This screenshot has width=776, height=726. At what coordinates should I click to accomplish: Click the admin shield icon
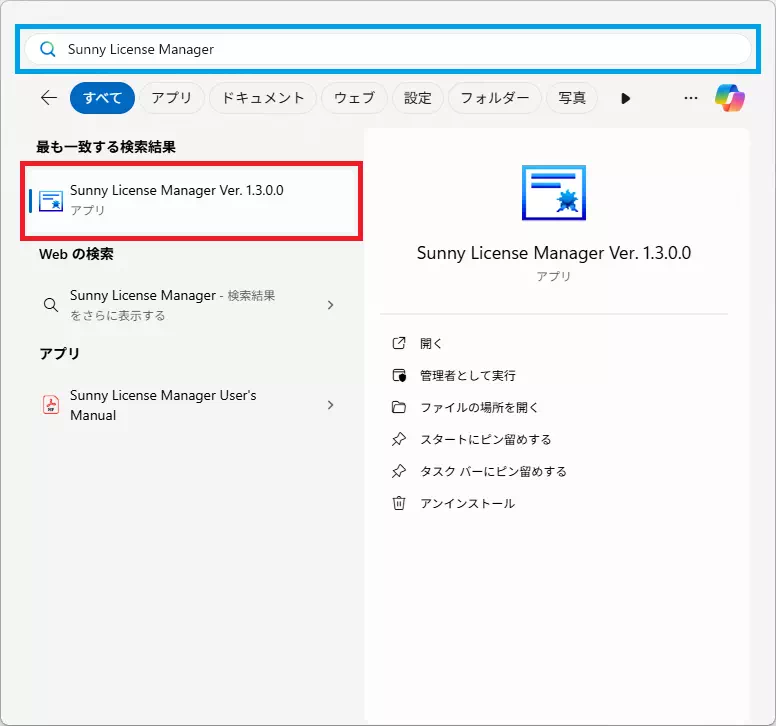coord(399,375)
